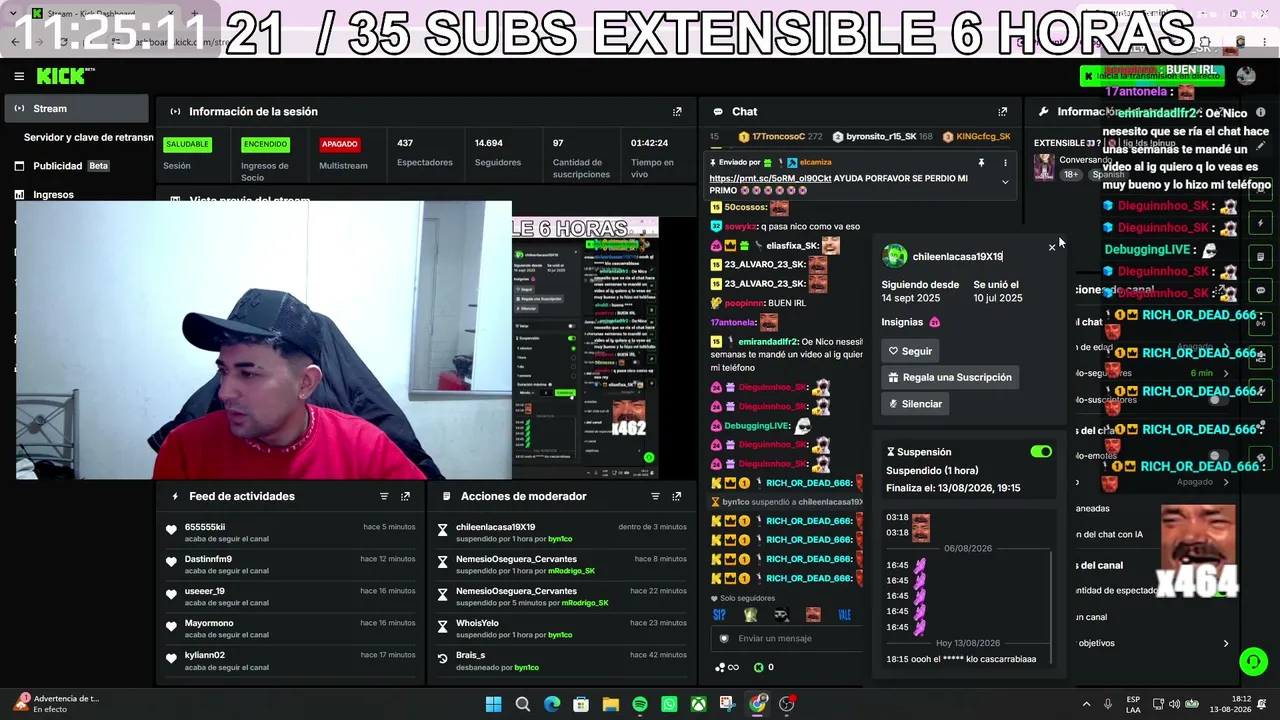This screenshot has width=1280, height=720.
Task: Expand the 6 min slow-mode setting chevron
Action: pos(1226,373)
